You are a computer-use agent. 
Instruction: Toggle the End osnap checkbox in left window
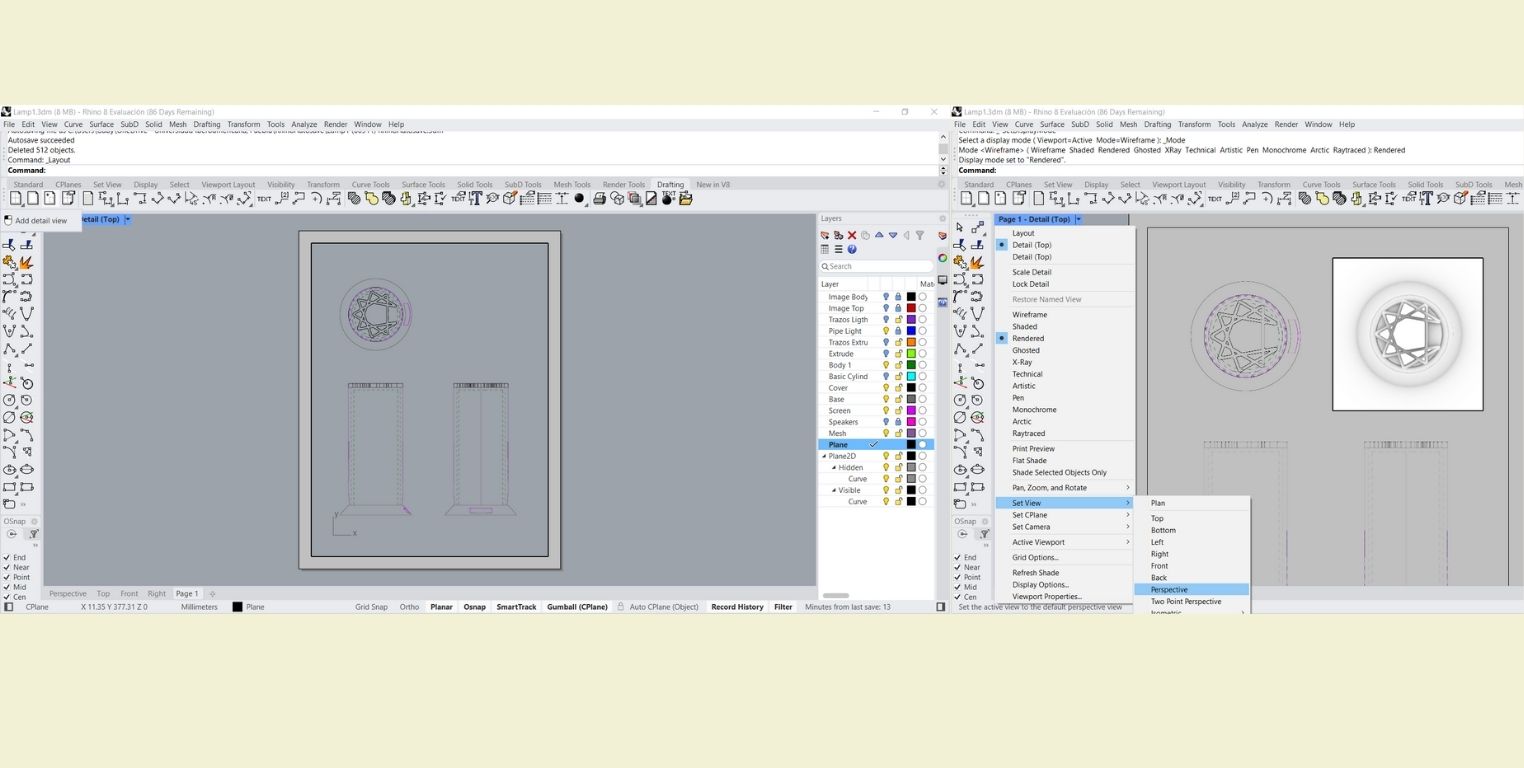pyautogui.click(x=7, y=557)
